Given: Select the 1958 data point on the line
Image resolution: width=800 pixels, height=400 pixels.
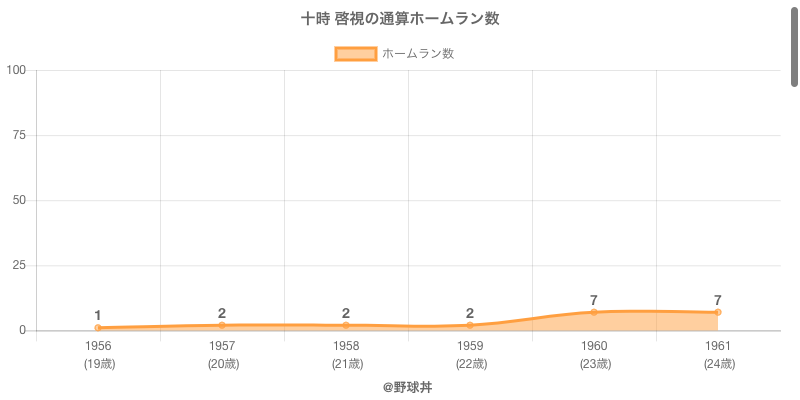Looking at the screenshot, I should point(346,325).
